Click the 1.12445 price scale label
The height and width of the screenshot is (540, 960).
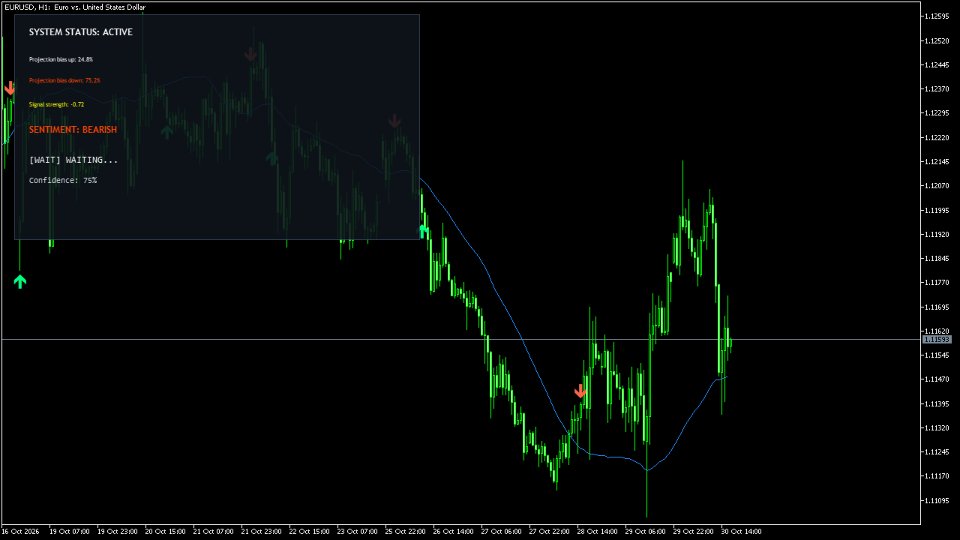click(936, 65)
